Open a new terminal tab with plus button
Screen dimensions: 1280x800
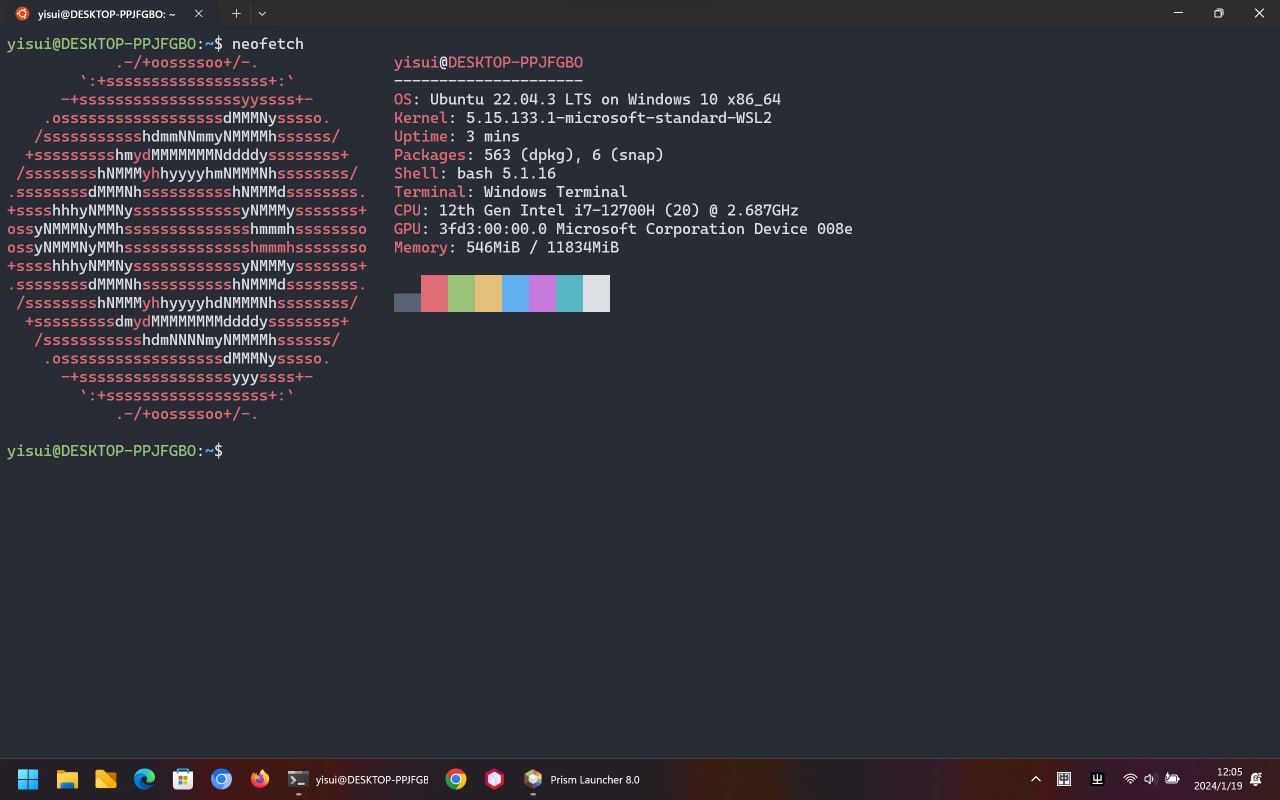point(236,14)
